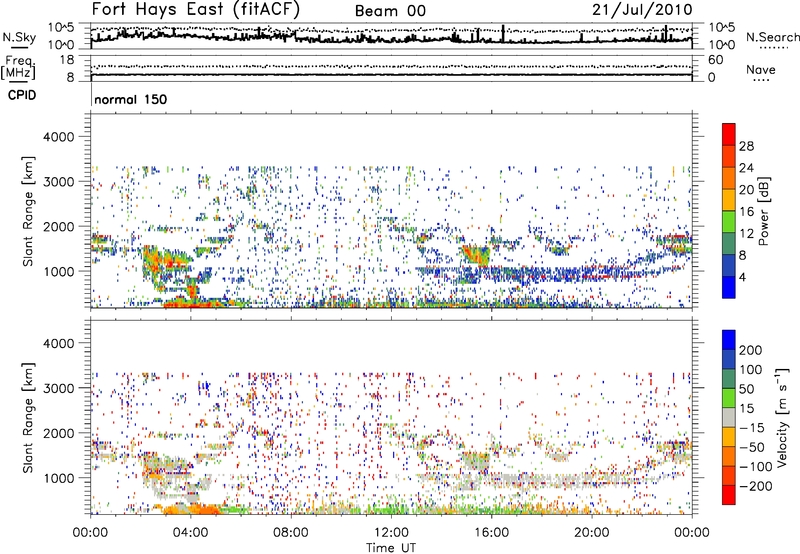Click the -200 value on the Velocity colorbar

point(756,486)
